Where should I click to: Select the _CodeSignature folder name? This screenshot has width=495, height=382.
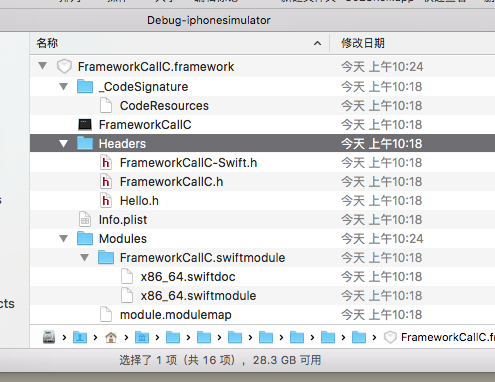[144, 87]
